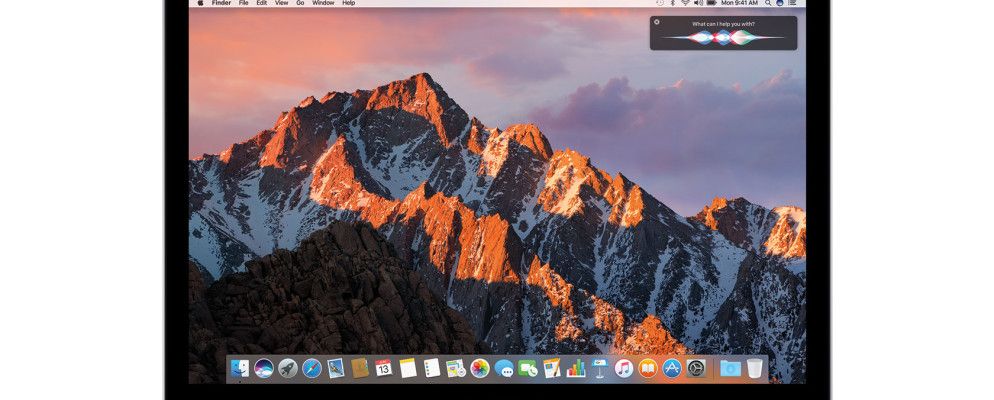
Task: Open Finder from the Dock
Action: [240, 368]
